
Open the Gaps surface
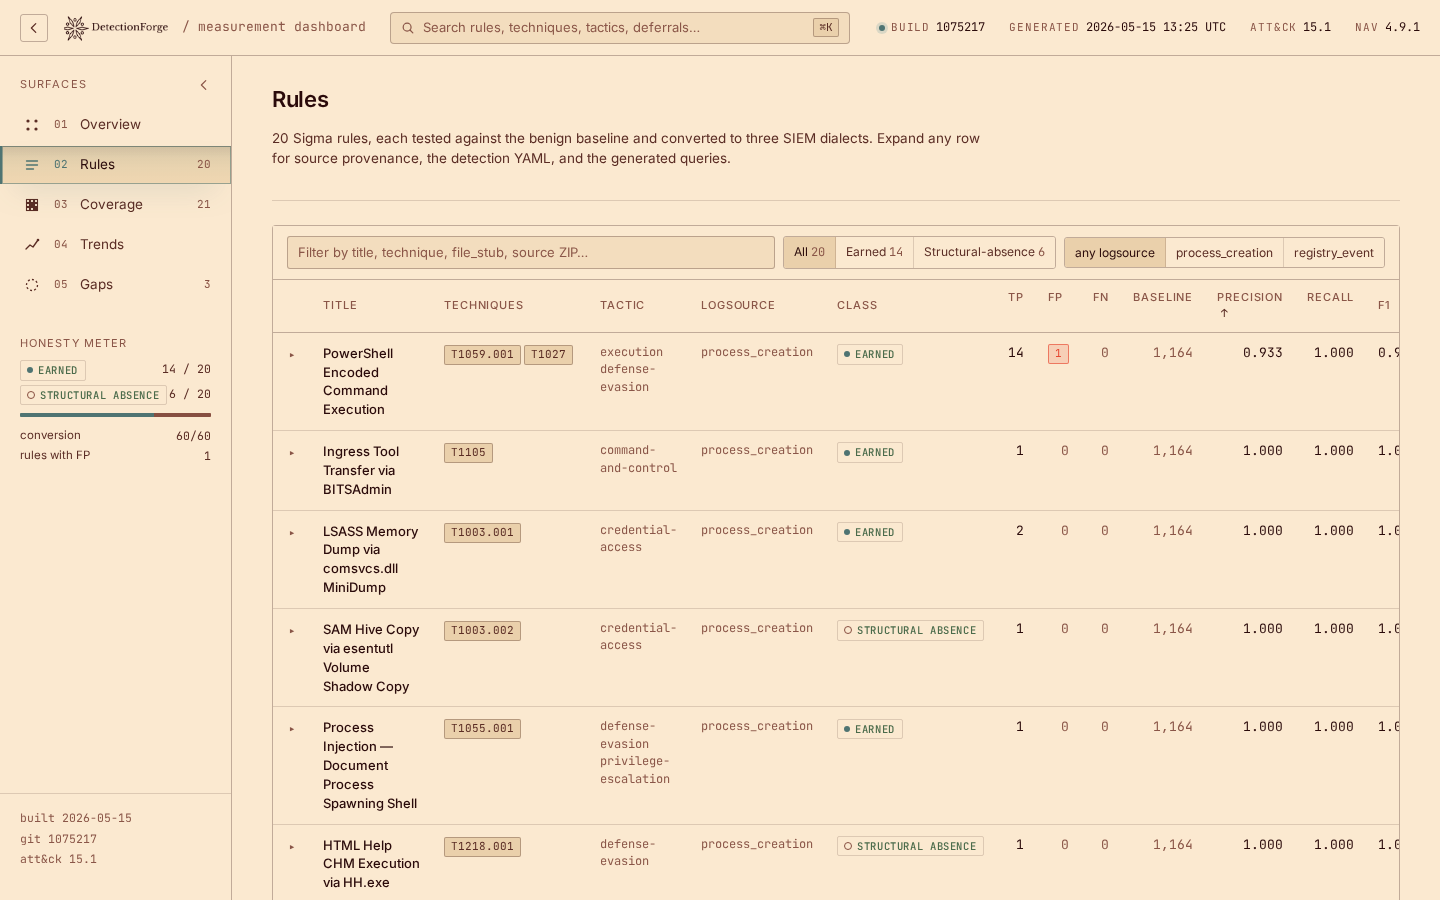[x=116, y=285]
